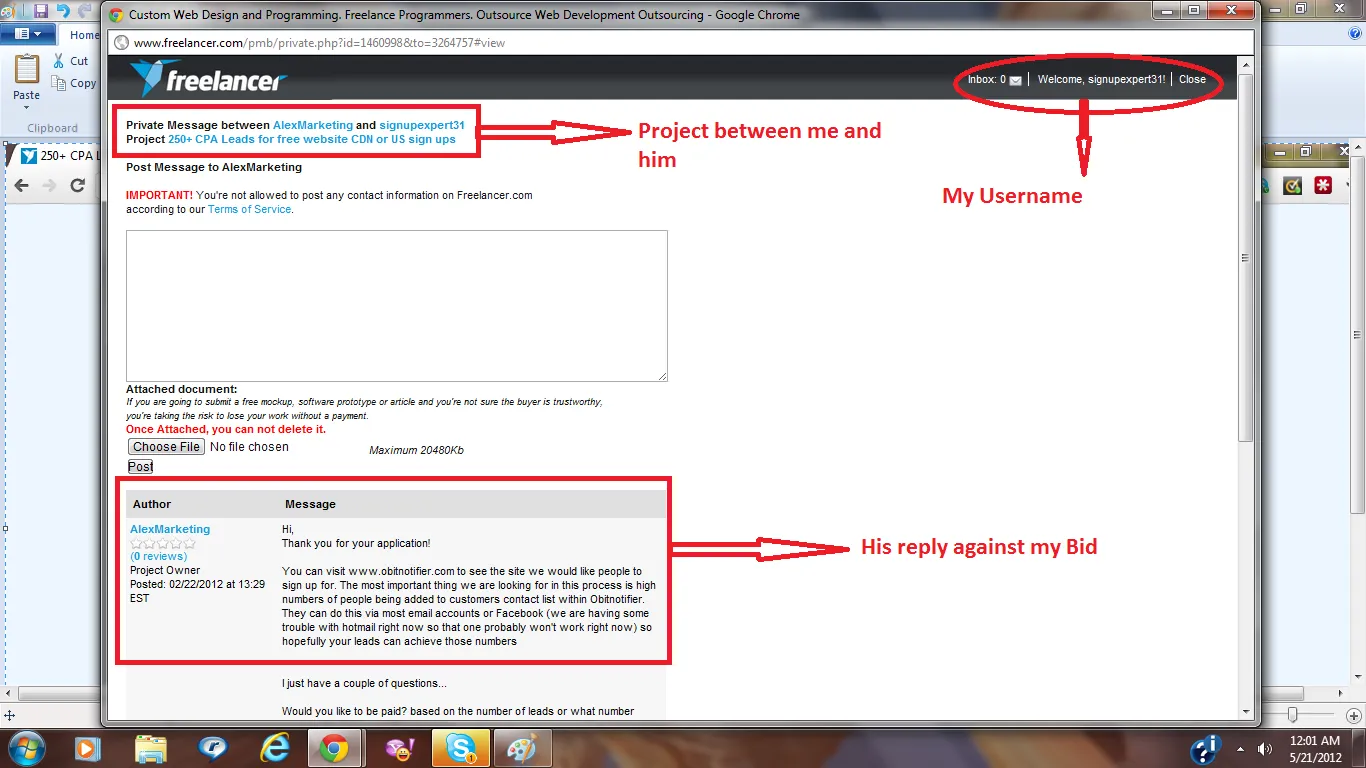Click the globe icon in address bar

point(122,43)
